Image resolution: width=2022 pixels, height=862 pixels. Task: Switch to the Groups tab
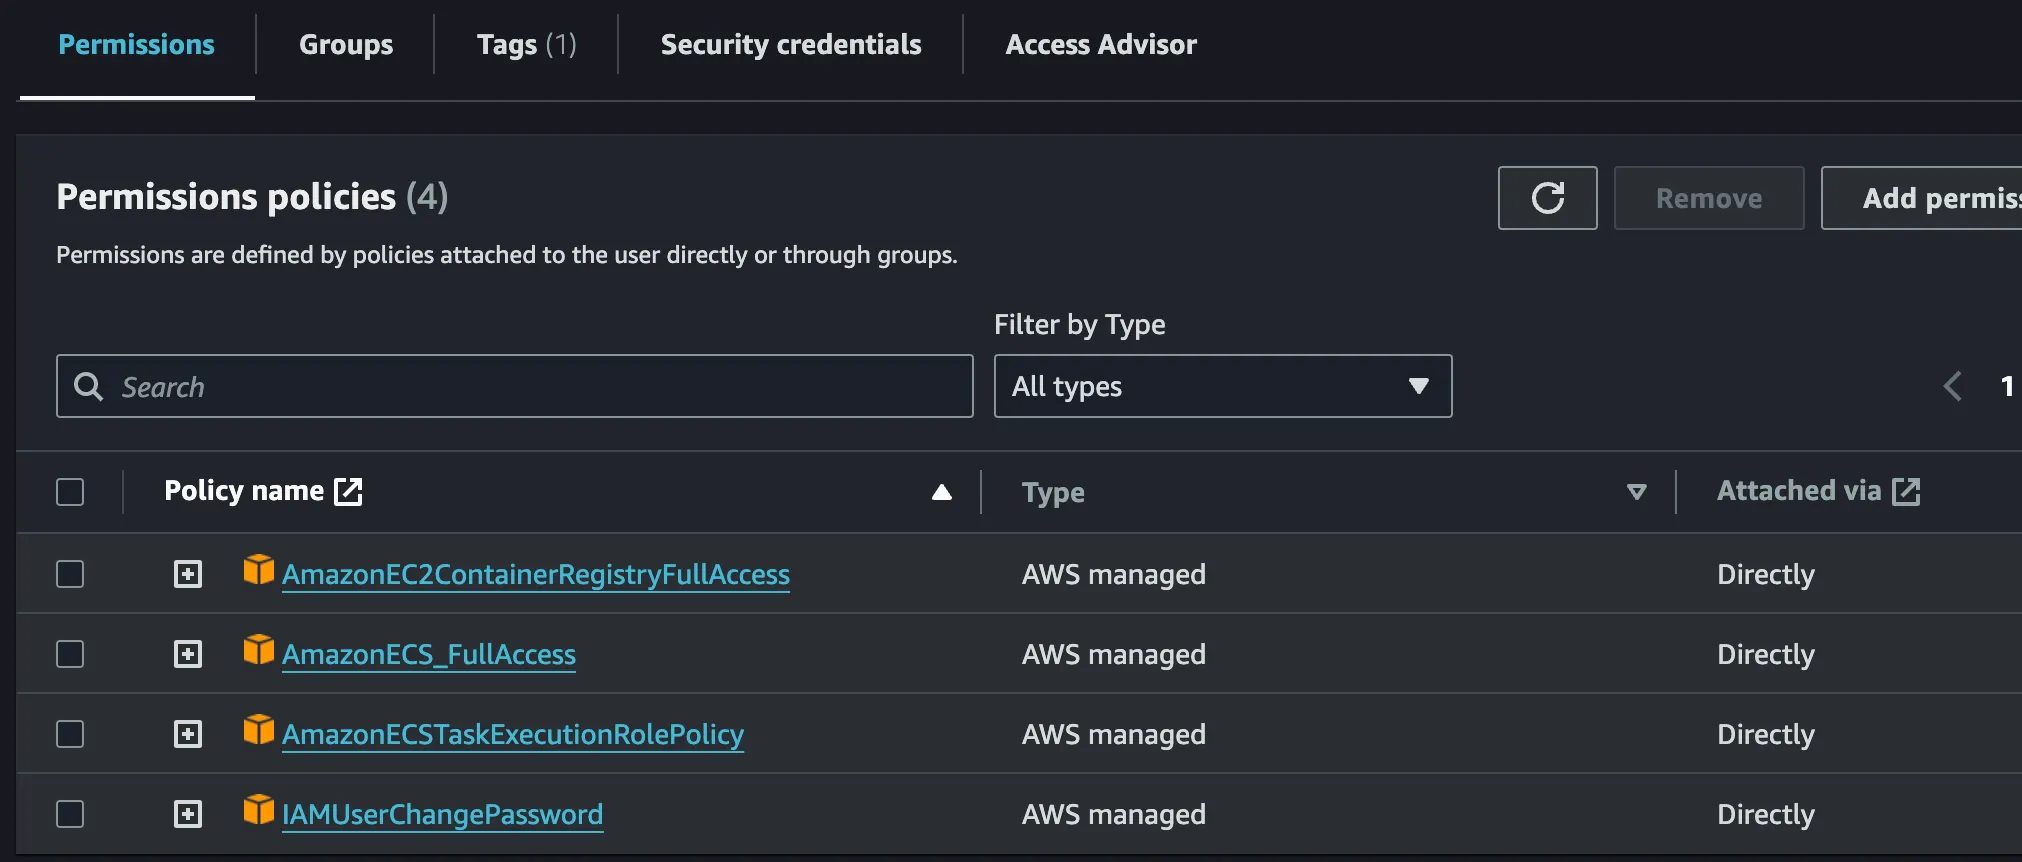[x=345, y=45]
